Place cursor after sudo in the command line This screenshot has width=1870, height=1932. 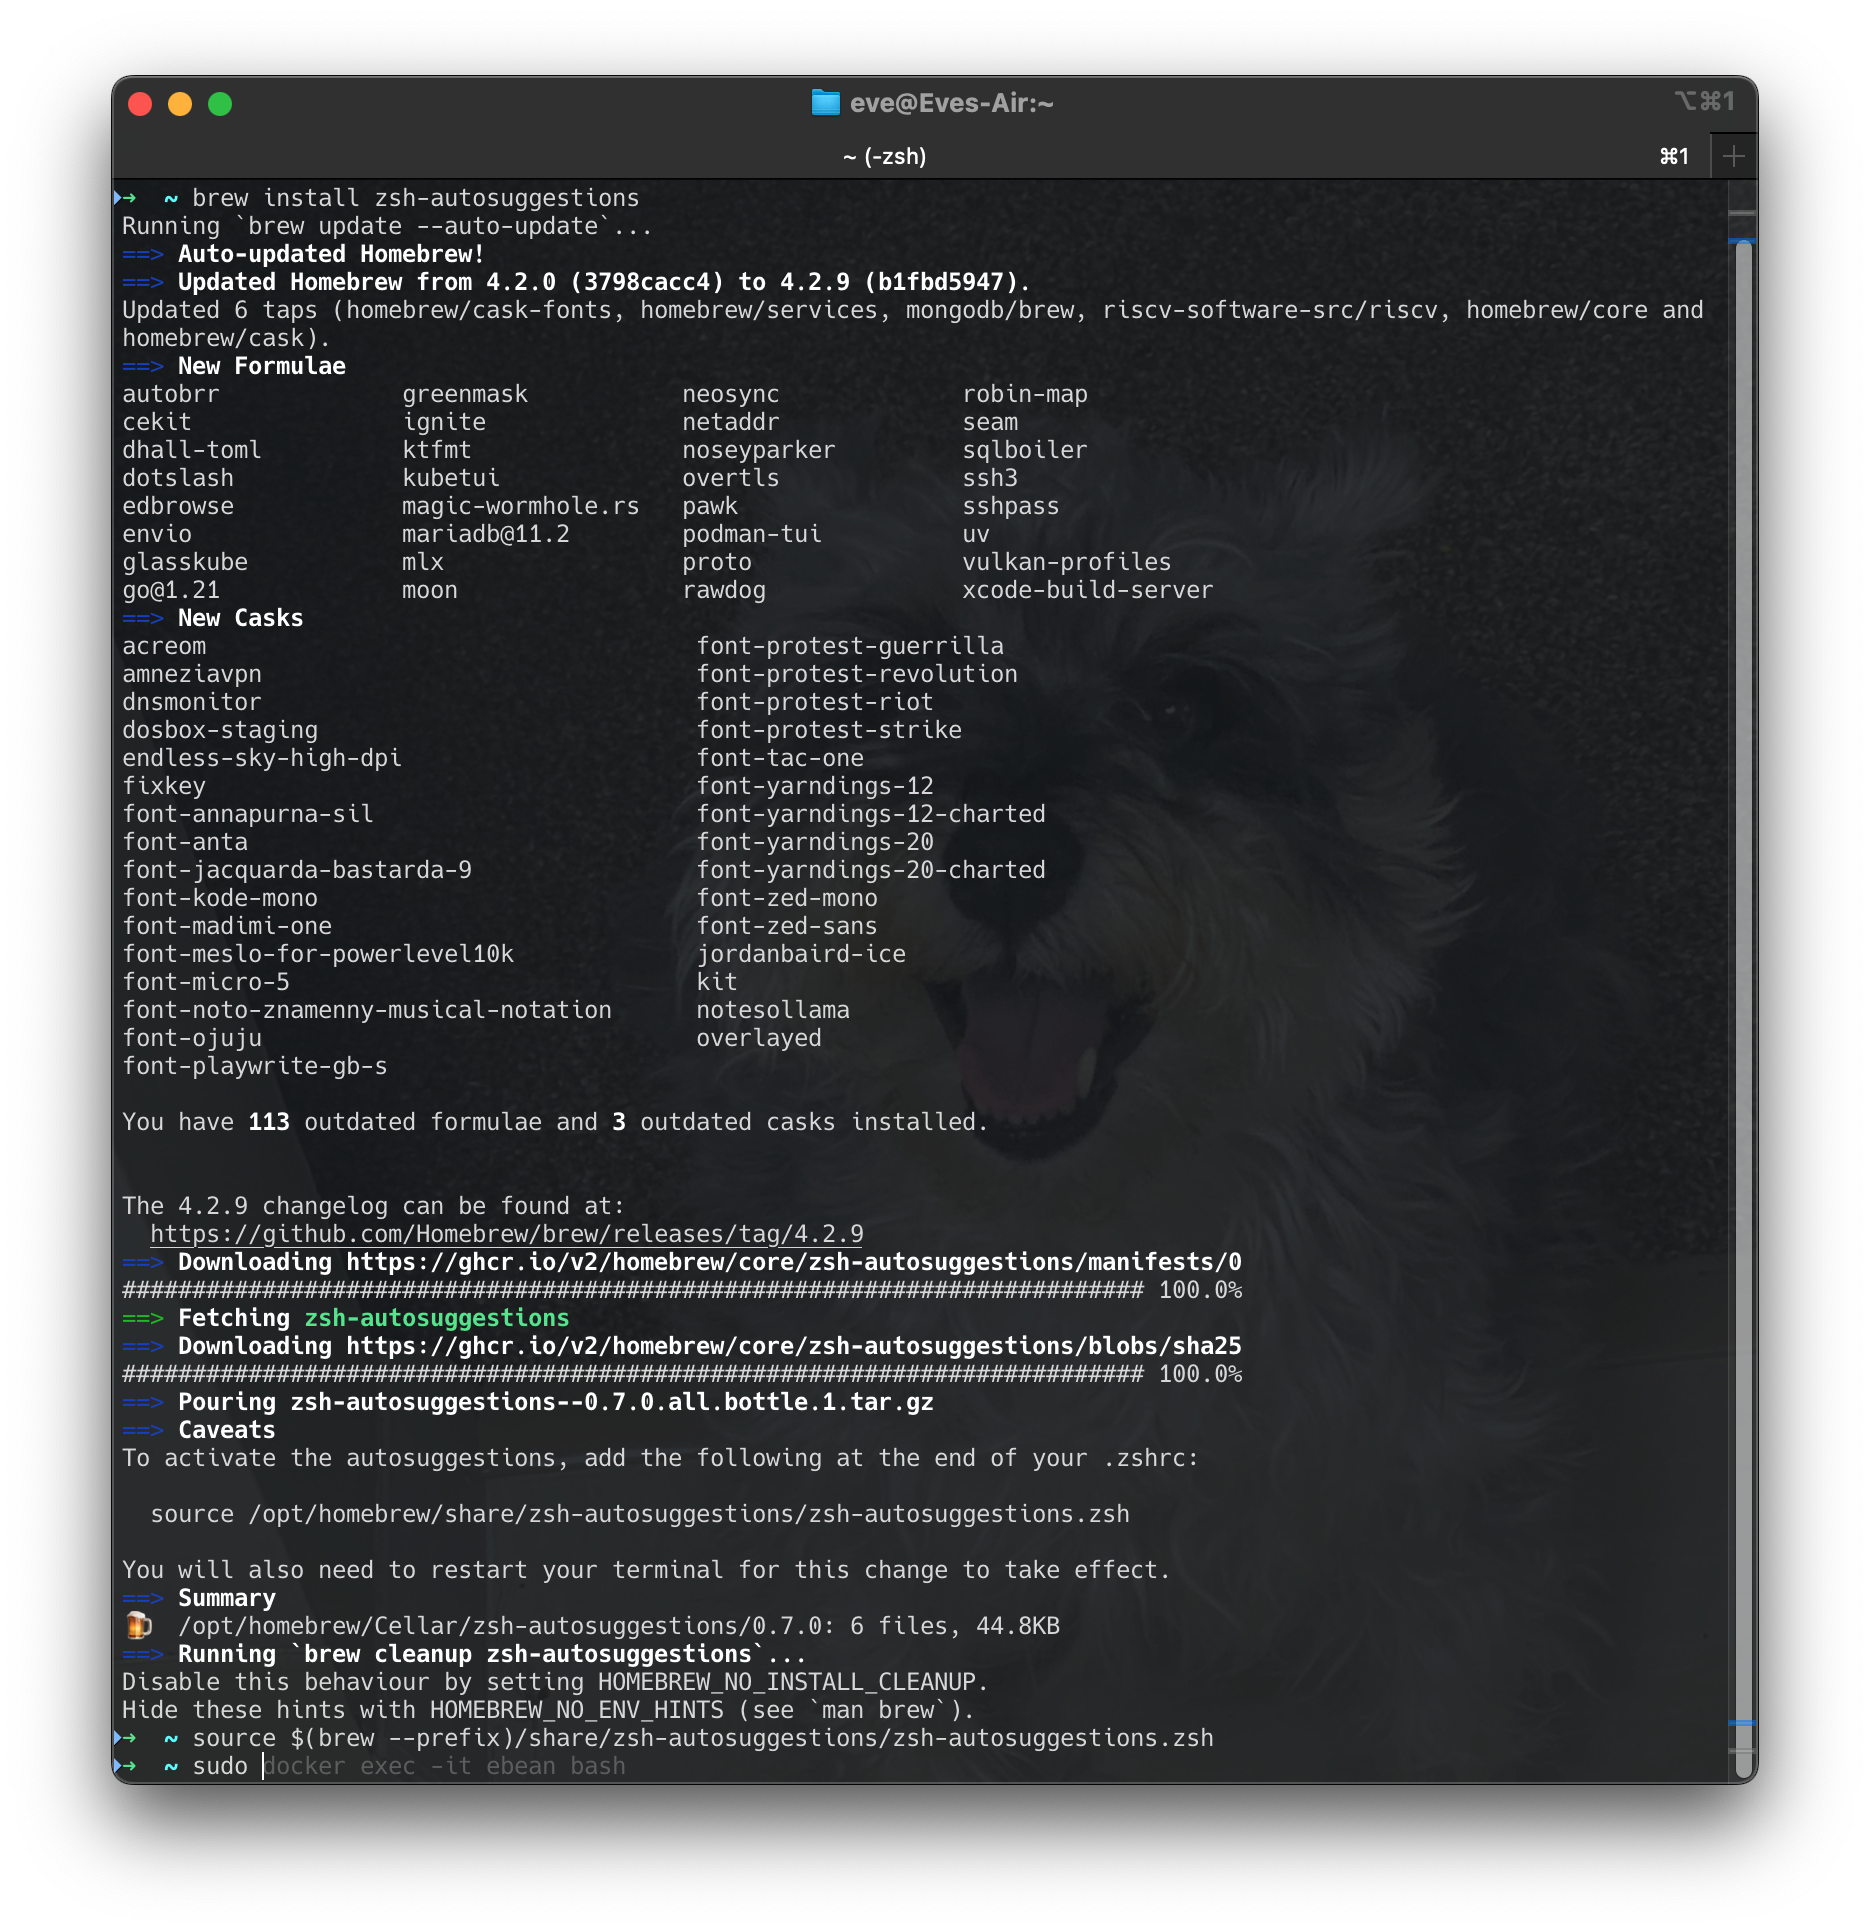(x=262, y=1766)
